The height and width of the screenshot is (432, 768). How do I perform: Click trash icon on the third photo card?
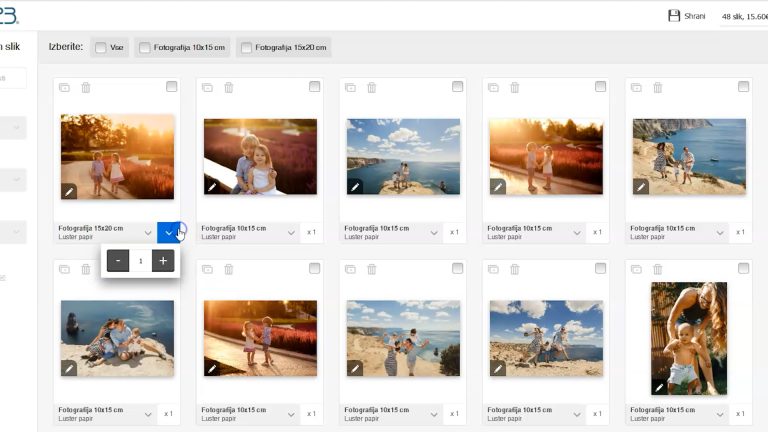(x=372, y=88)
